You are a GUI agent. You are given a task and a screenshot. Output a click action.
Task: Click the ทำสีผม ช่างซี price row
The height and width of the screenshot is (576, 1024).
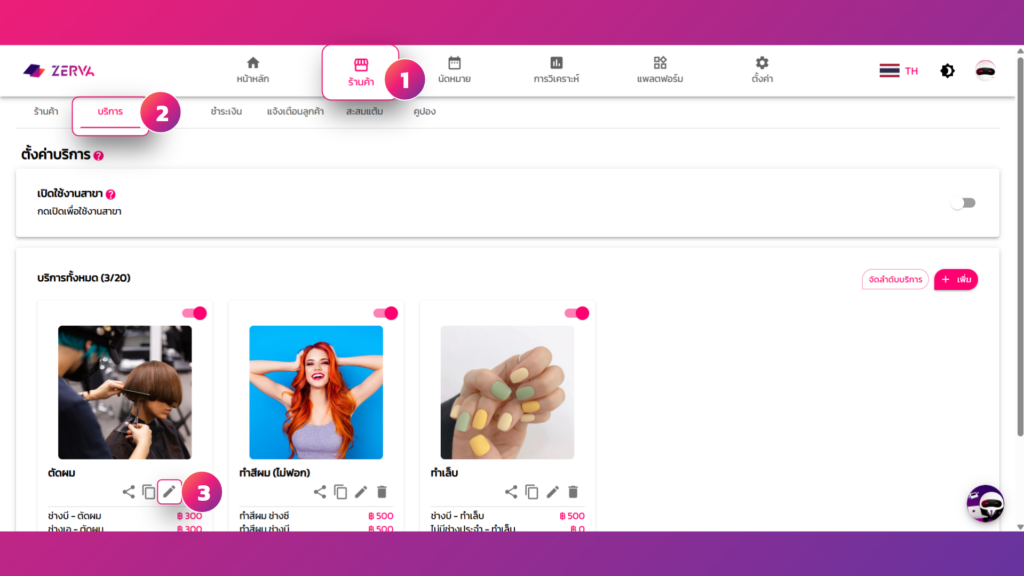tap(316, 516)
